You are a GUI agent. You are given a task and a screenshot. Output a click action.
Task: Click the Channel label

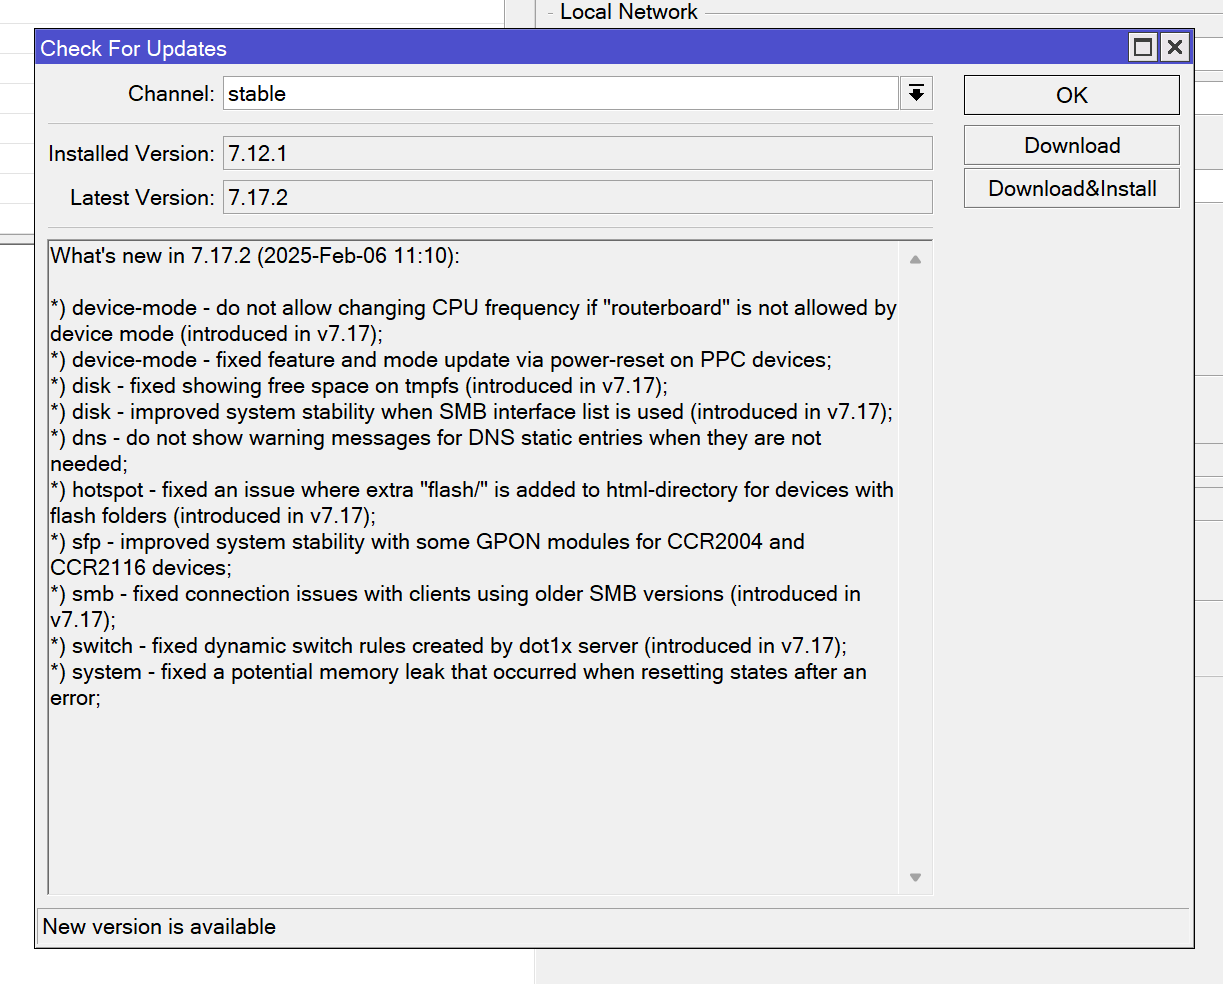[x=171, y=94]
